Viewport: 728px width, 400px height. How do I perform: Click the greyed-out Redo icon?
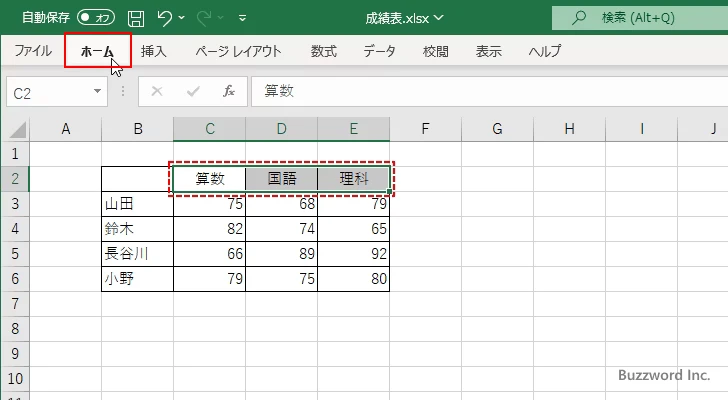(x=204, y=18)
